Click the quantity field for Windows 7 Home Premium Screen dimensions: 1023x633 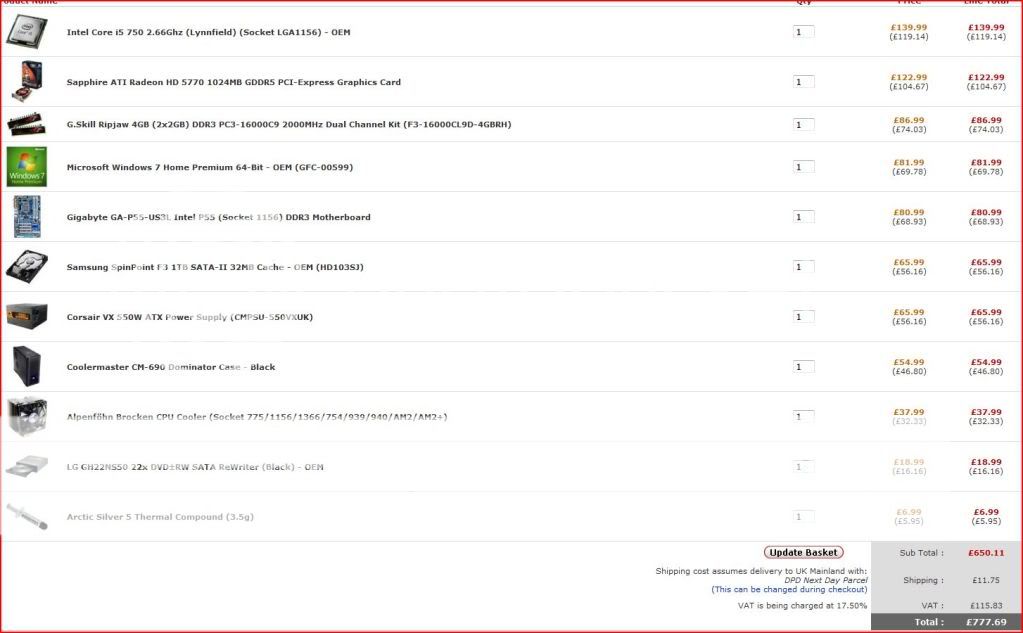803,167
